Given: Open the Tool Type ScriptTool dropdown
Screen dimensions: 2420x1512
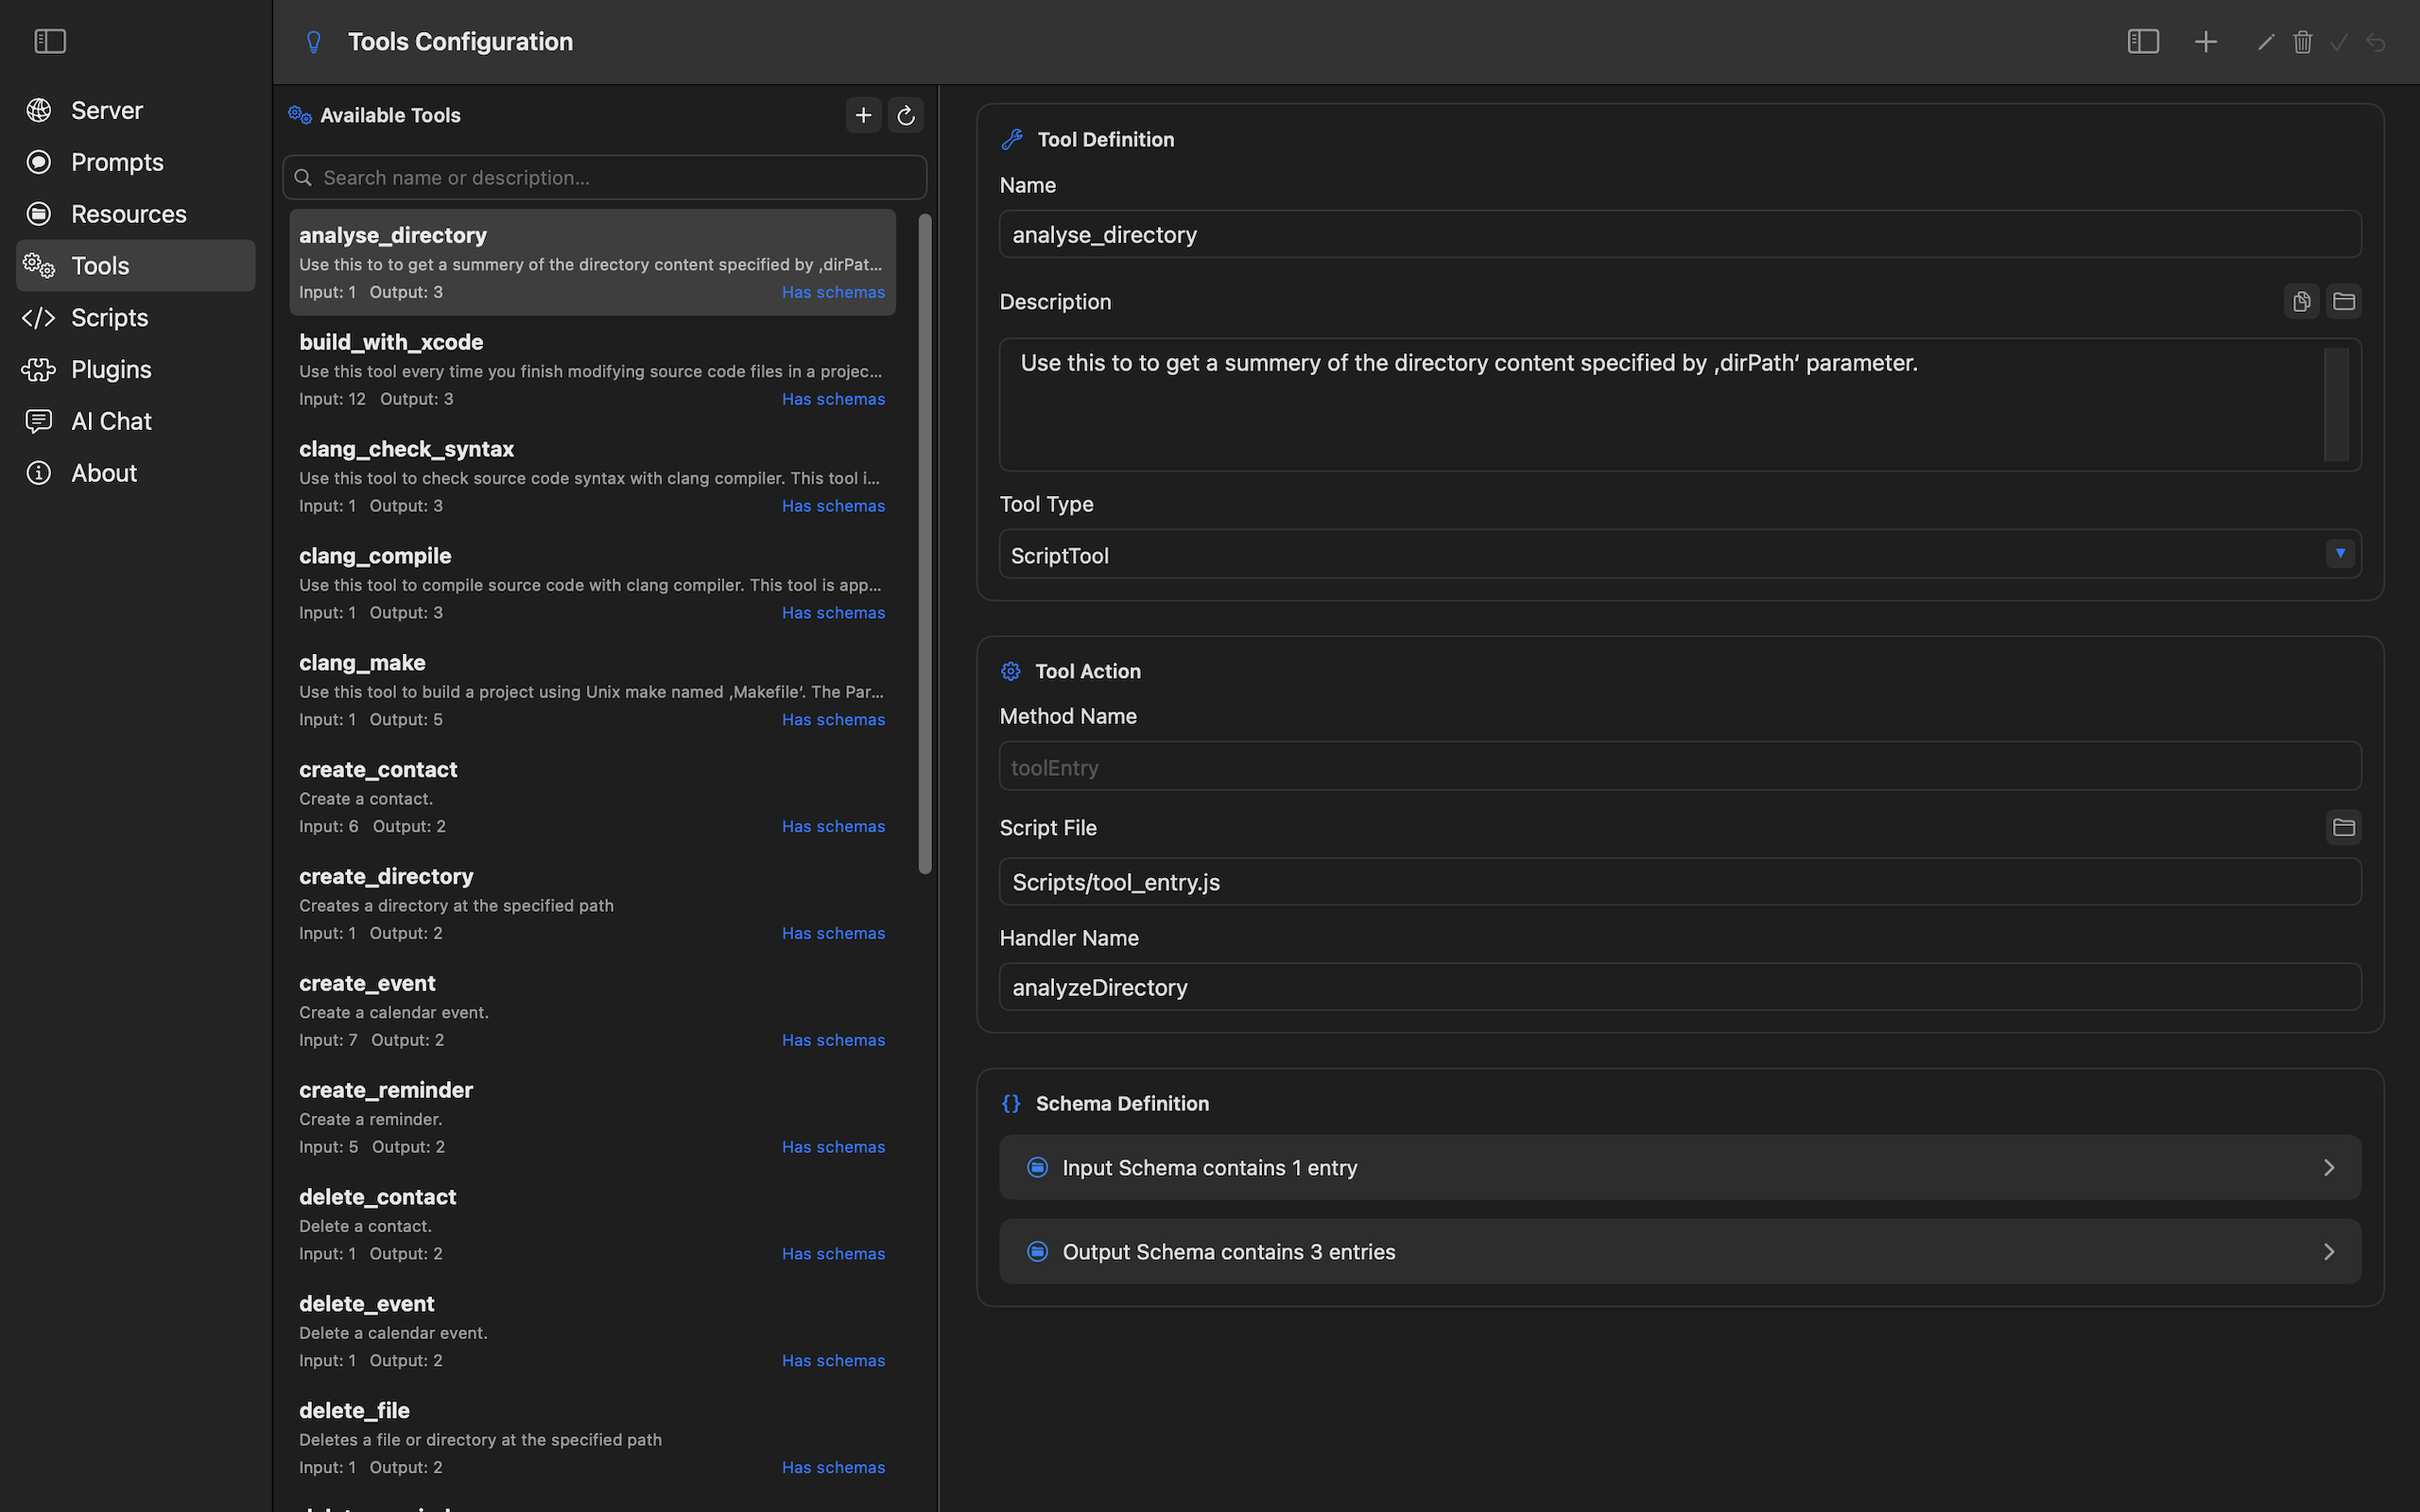Looking at the screenshot, I should 1680,554.
